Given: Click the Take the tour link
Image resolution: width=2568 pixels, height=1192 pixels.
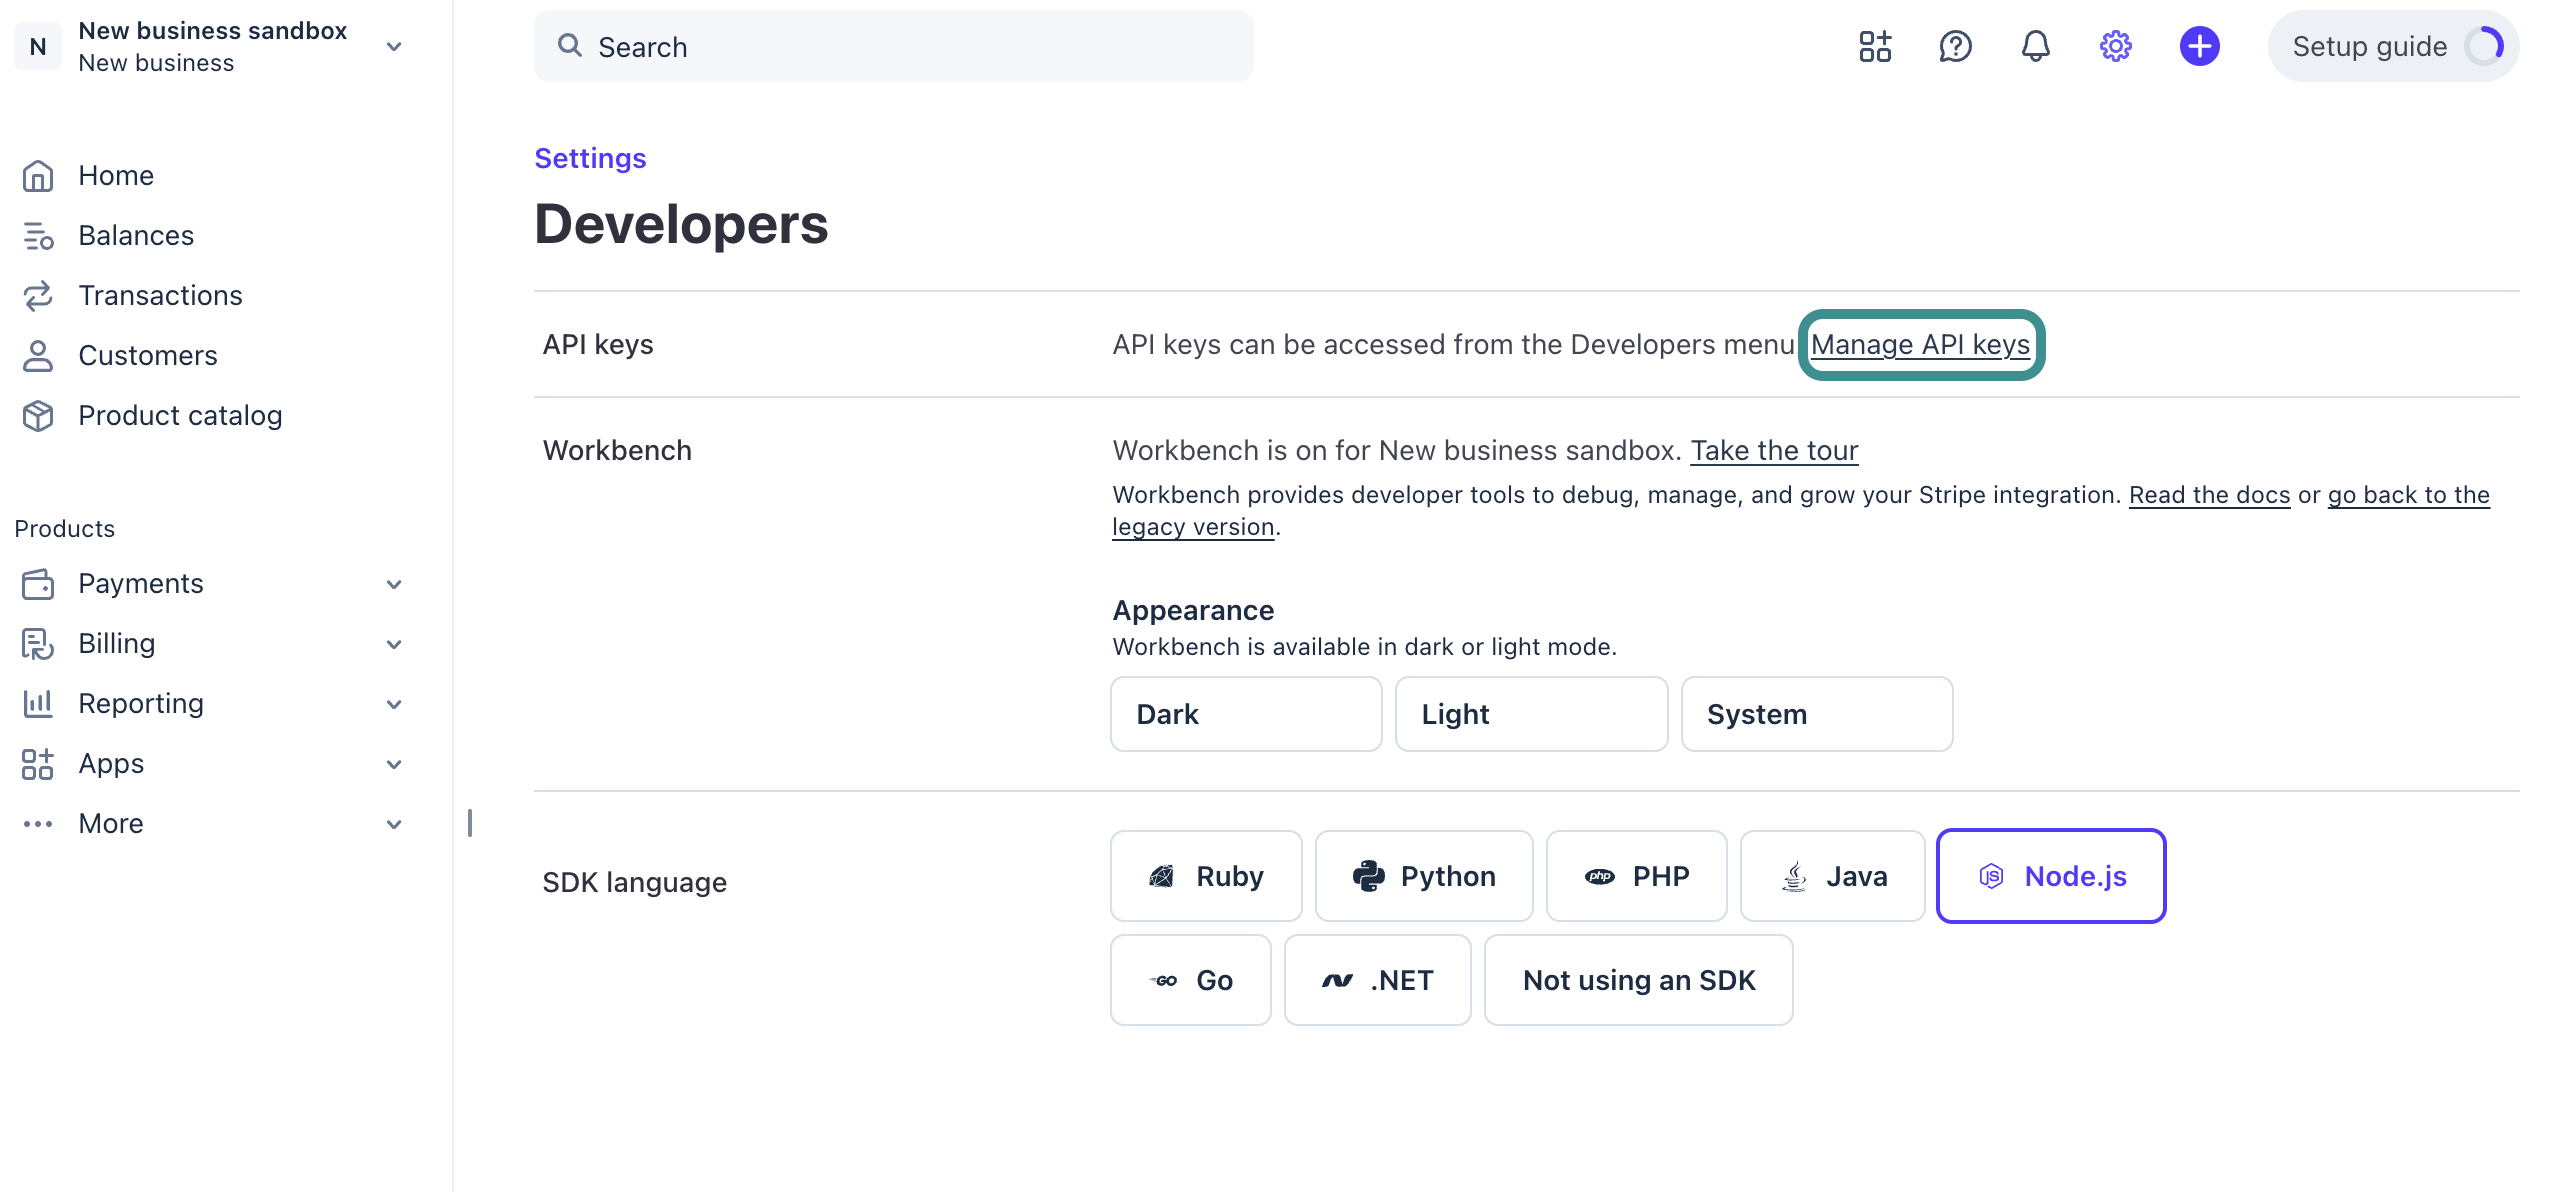Looking at the screenshot, I should [1774, 450].
